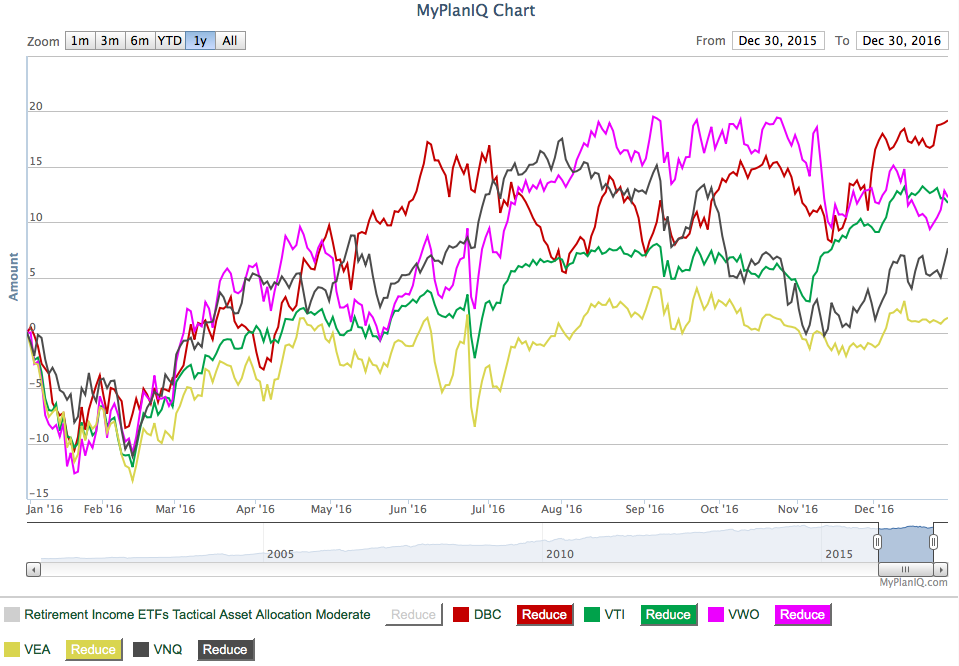Toggle the VEA series legend
Image resolution: width=959 pixels, height=666 pixels.
pos(37,649)
